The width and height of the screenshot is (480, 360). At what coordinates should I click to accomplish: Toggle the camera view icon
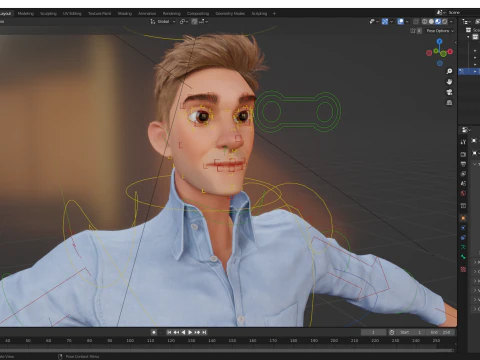pos(449,92)
